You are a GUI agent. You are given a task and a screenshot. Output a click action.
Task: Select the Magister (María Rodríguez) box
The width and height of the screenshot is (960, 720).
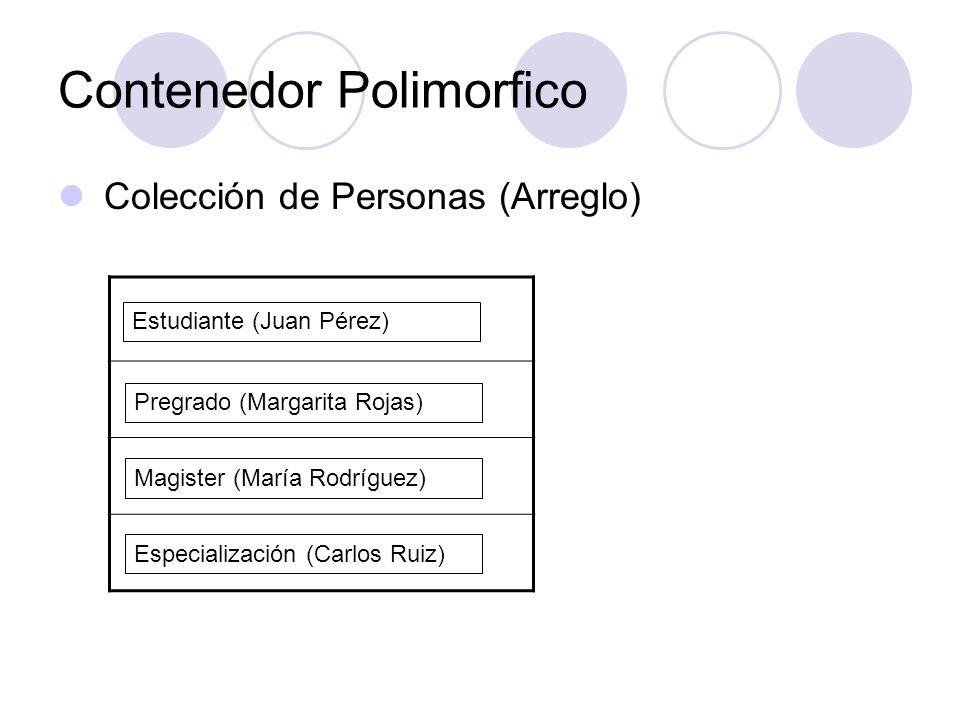click(x=304, y=478)
